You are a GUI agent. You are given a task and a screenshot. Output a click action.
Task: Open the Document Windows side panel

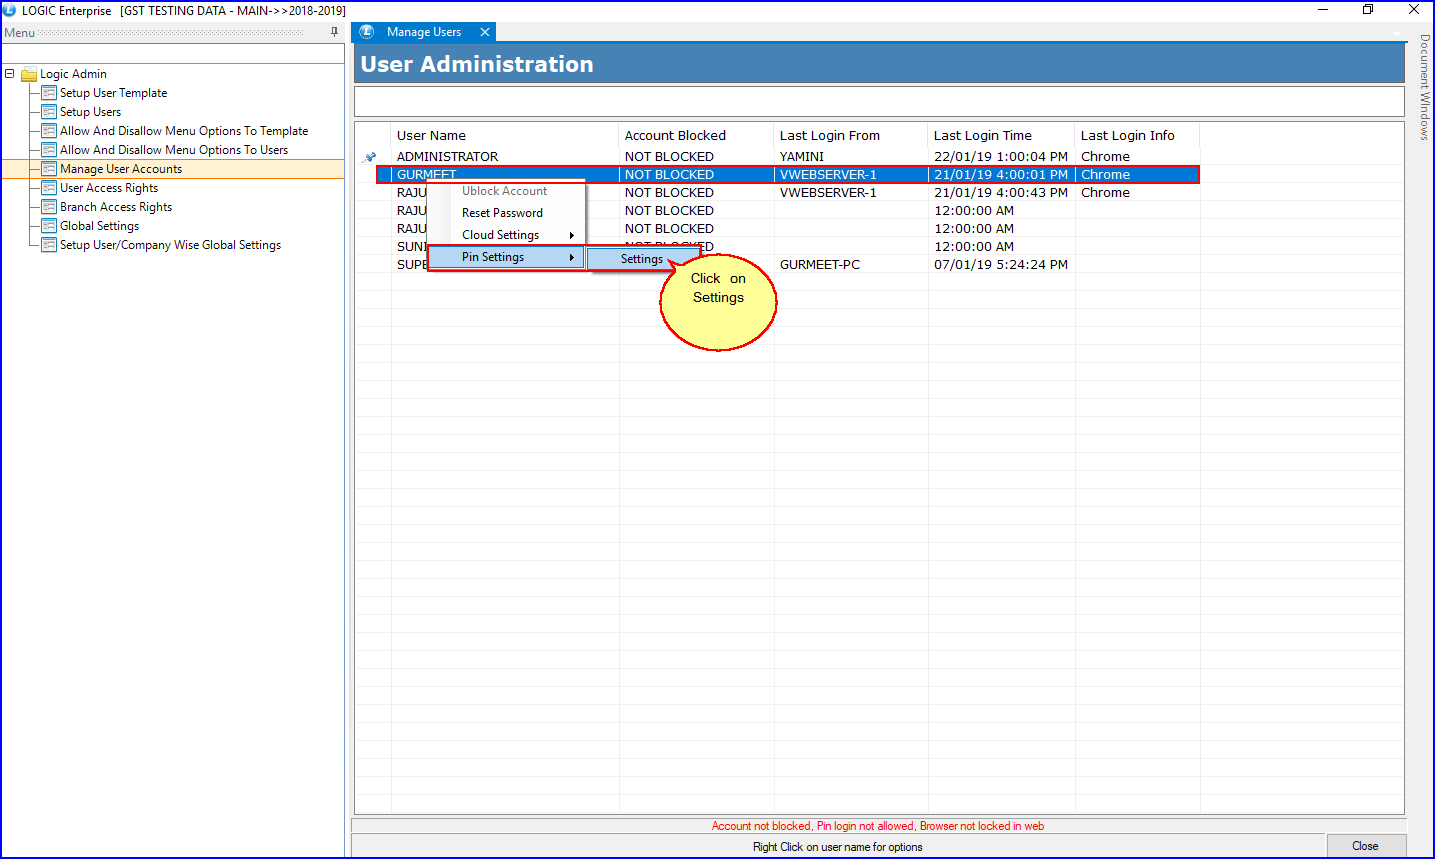[1424, 87]
